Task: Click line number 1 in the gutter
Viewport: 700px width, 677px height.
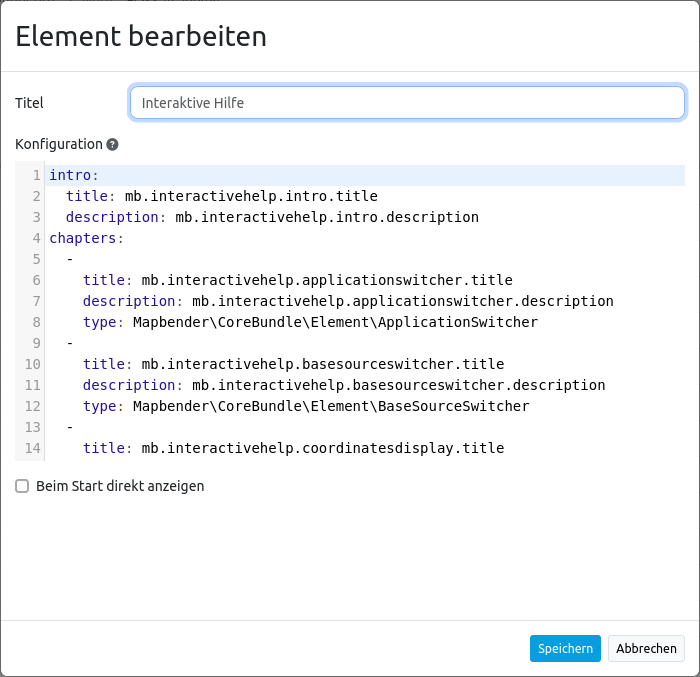Action: click(x=36, y=175)
